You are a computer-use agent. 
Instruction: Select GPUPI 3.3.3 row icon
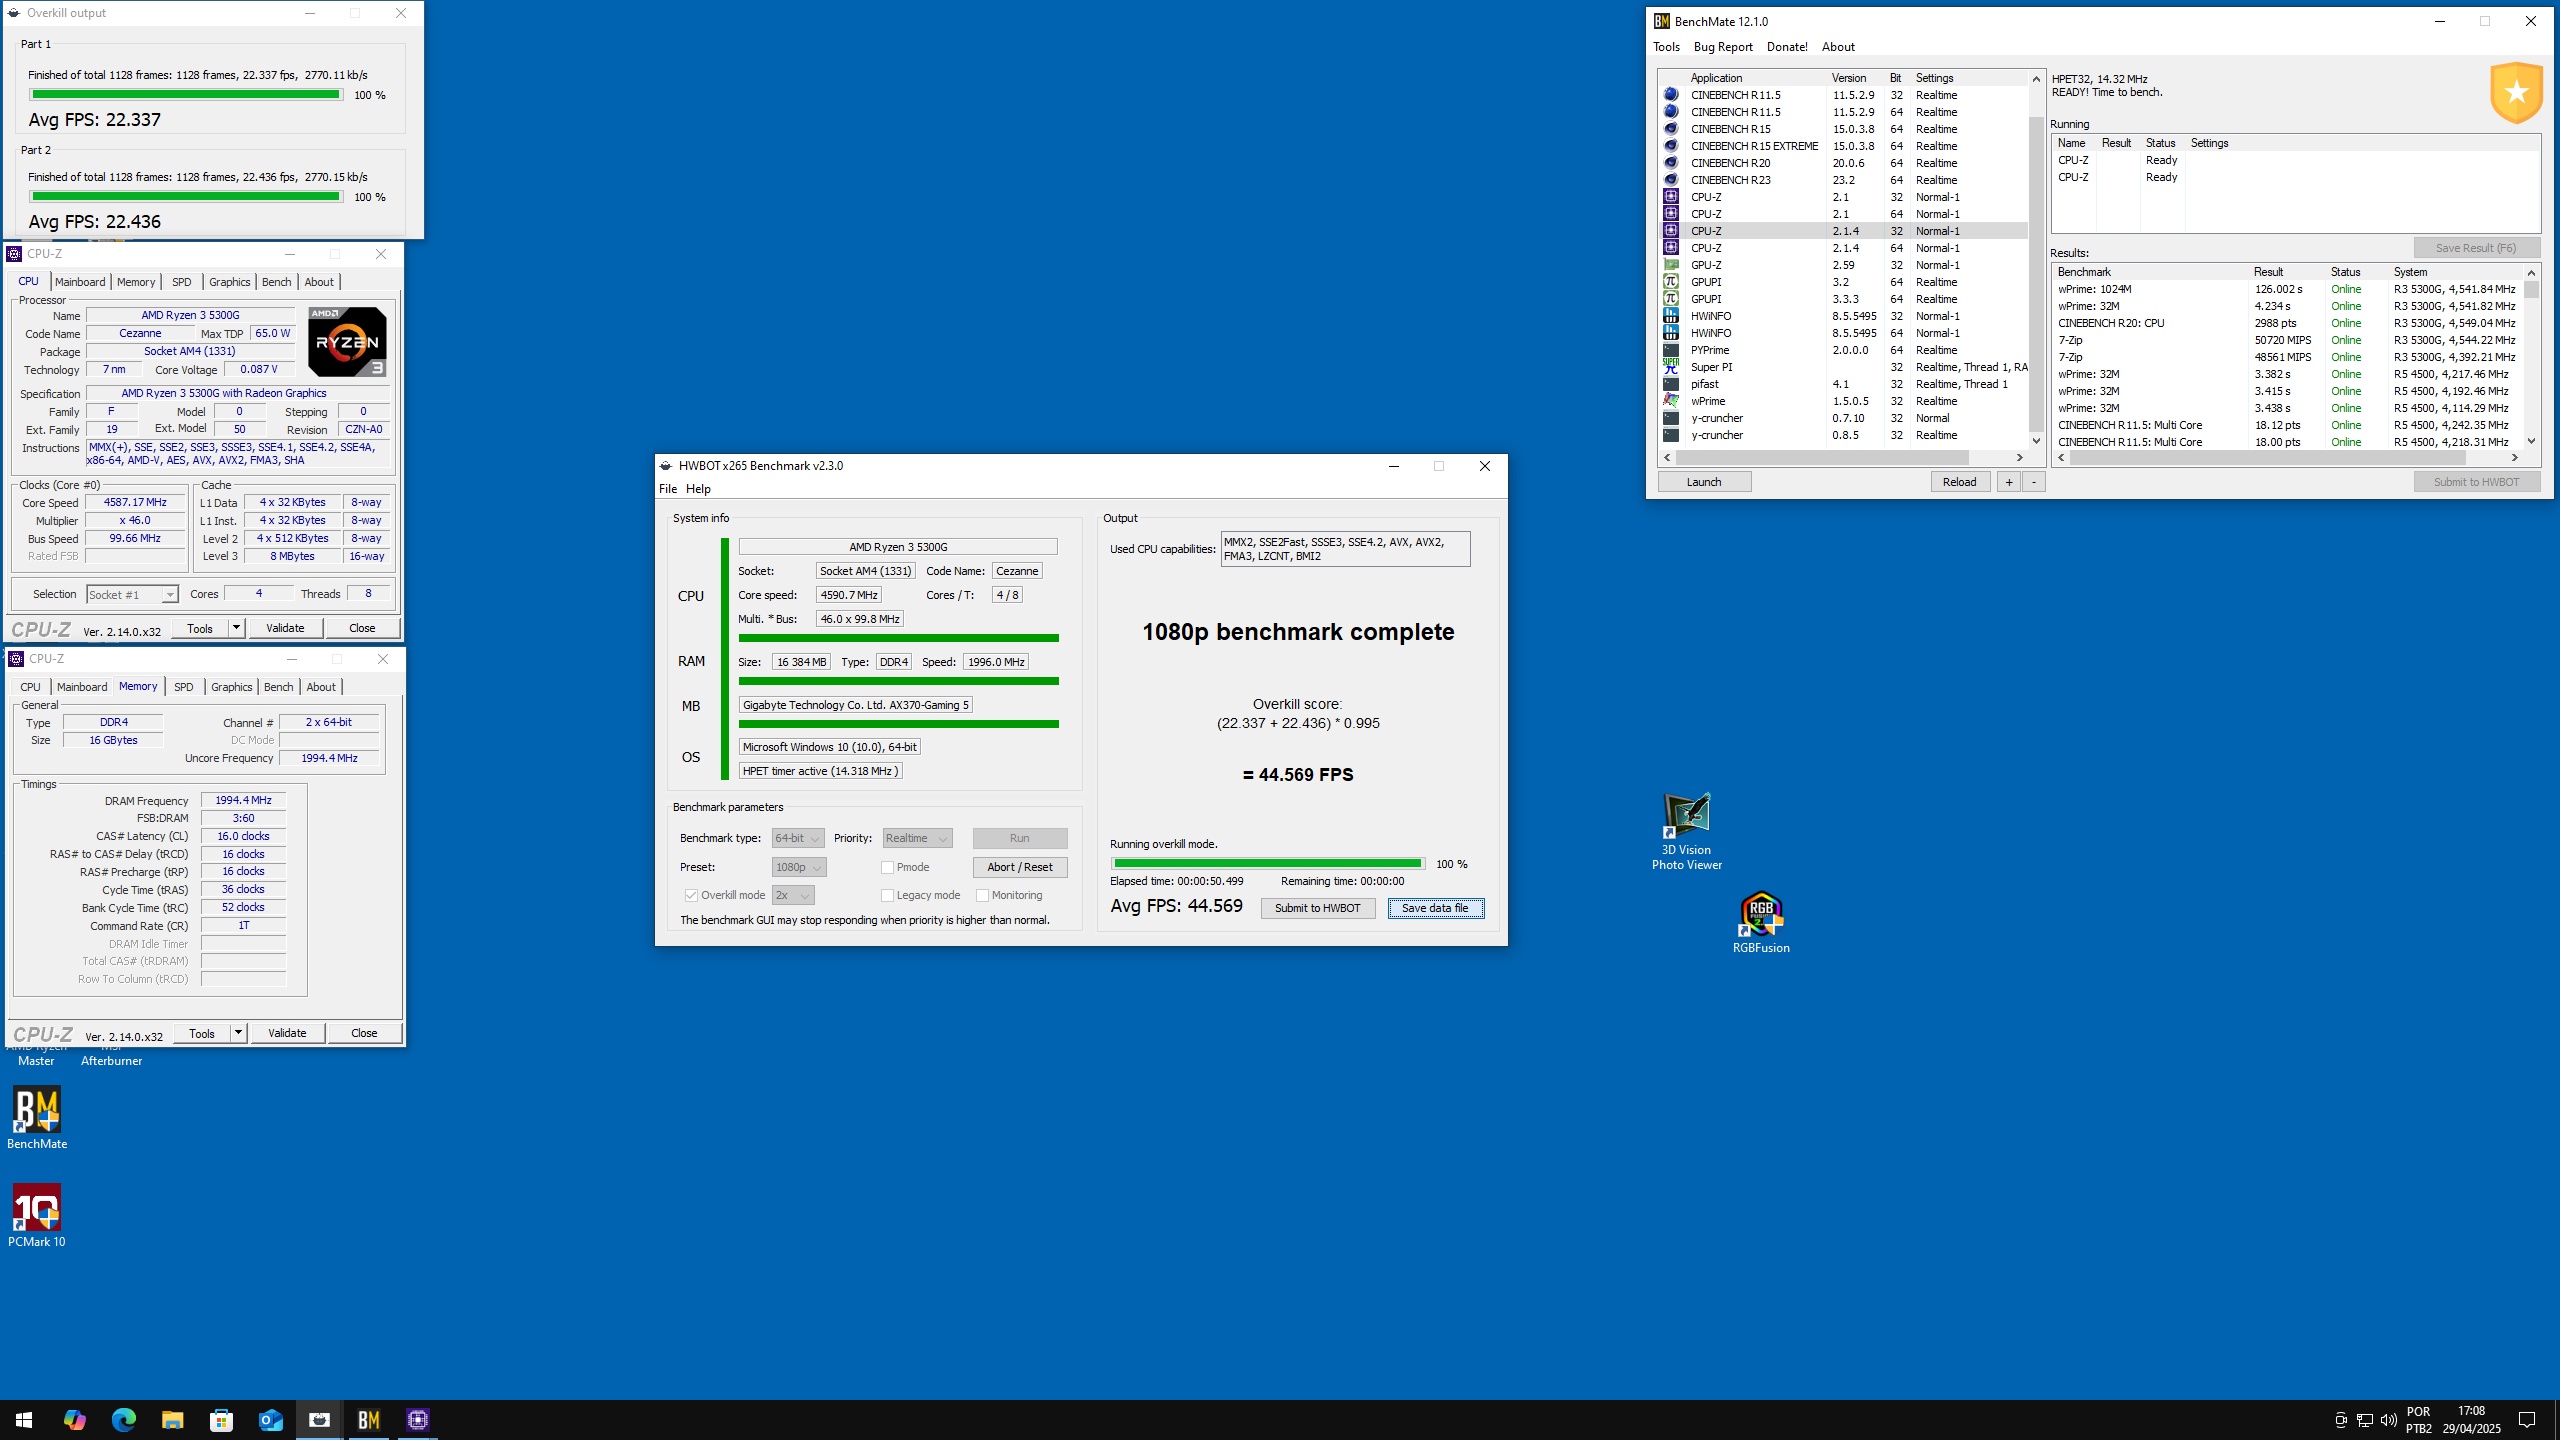pyautogui.click(x=1671, y=299)
